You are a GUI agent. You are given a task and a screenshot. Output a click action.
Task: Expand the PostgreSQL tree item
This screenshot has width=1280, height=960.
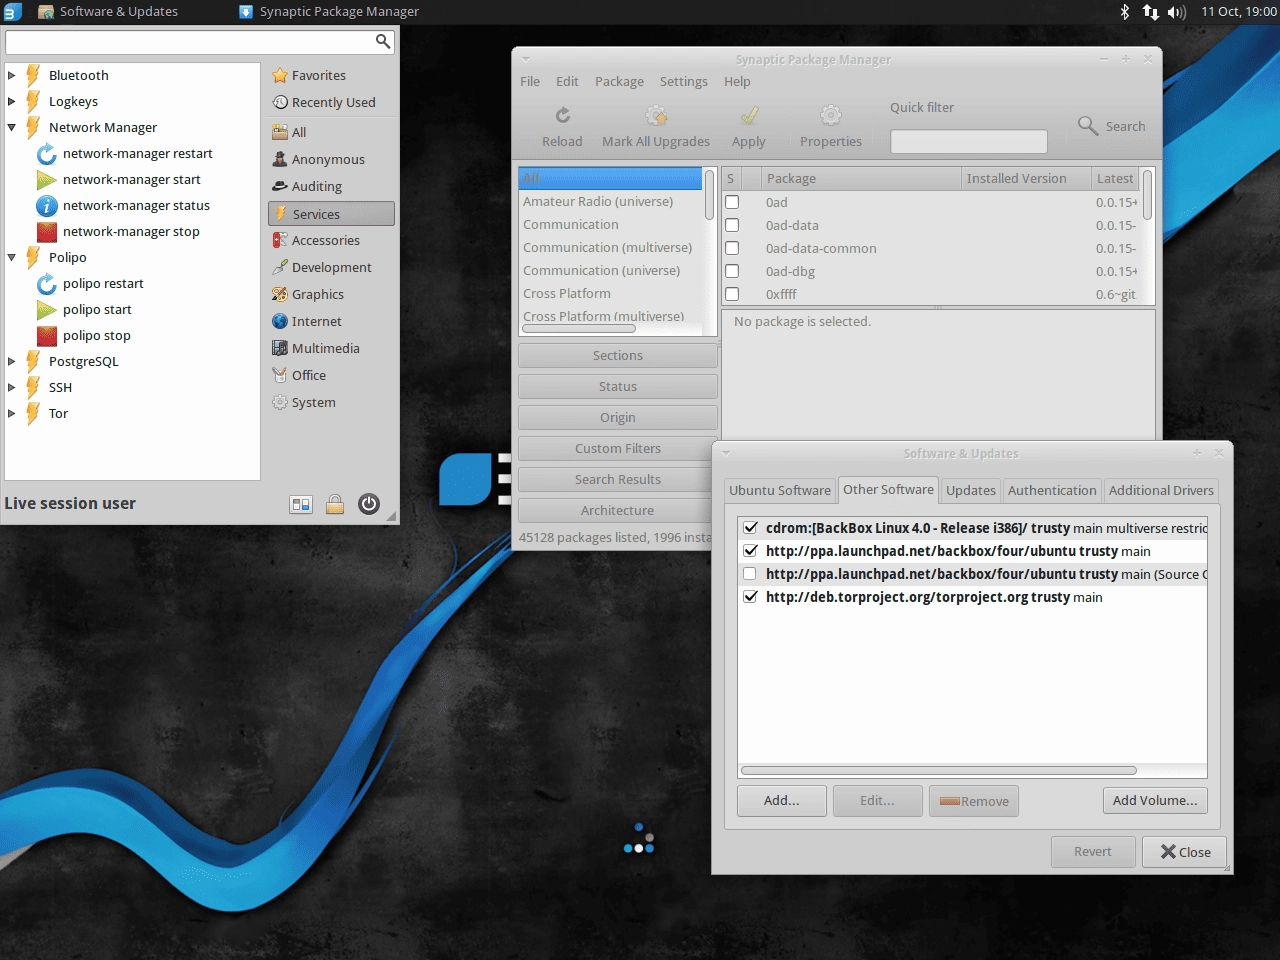coord(11,361)
